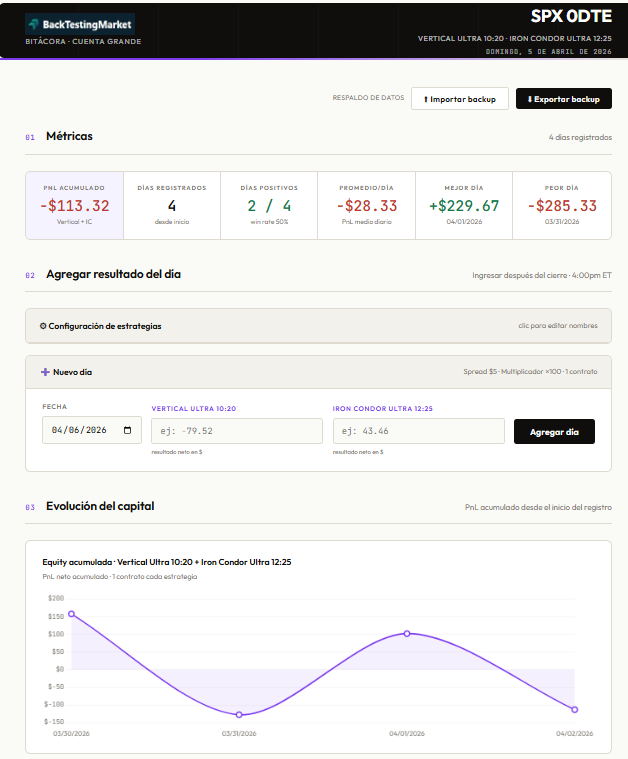Click the chart data point for 03/31/2026

coord(239,715)
